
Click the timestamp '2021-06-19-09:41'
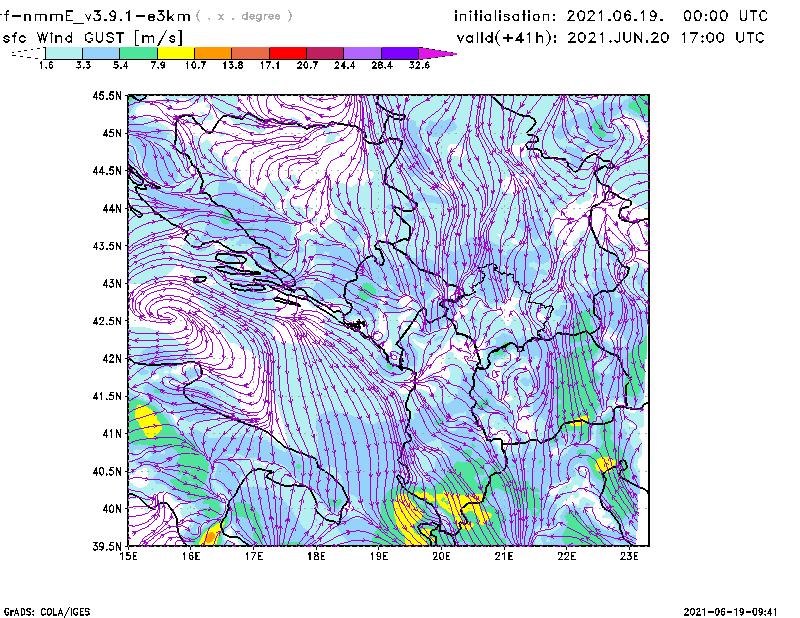pyautogui.click(x=731, y=612)
